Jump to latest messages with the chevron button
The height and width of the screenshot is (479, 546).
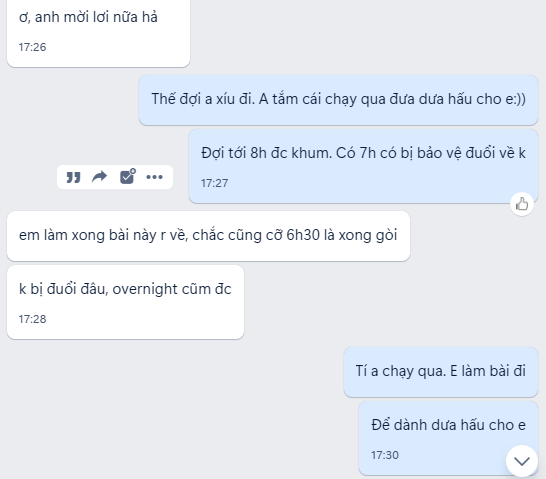pos(522,461)
